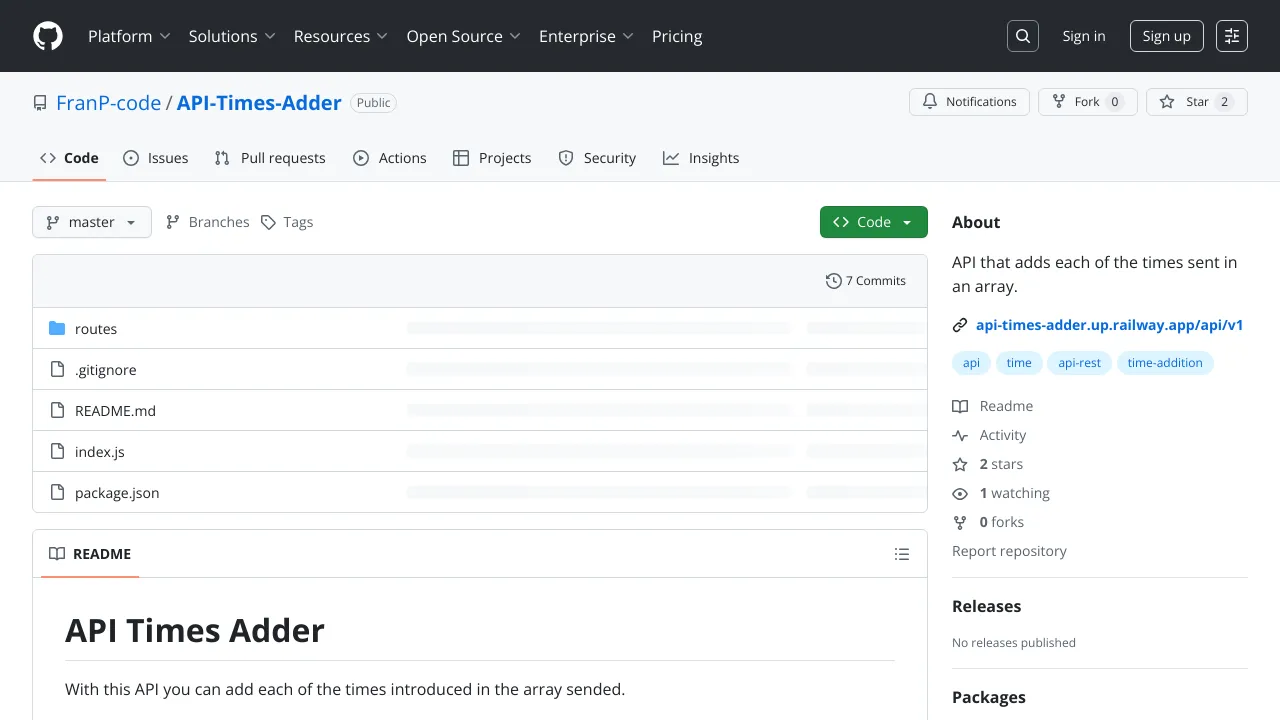Click the commits history clock icon
The height and width of the screenshot is (720, 1280).
(x=833, y=281)
